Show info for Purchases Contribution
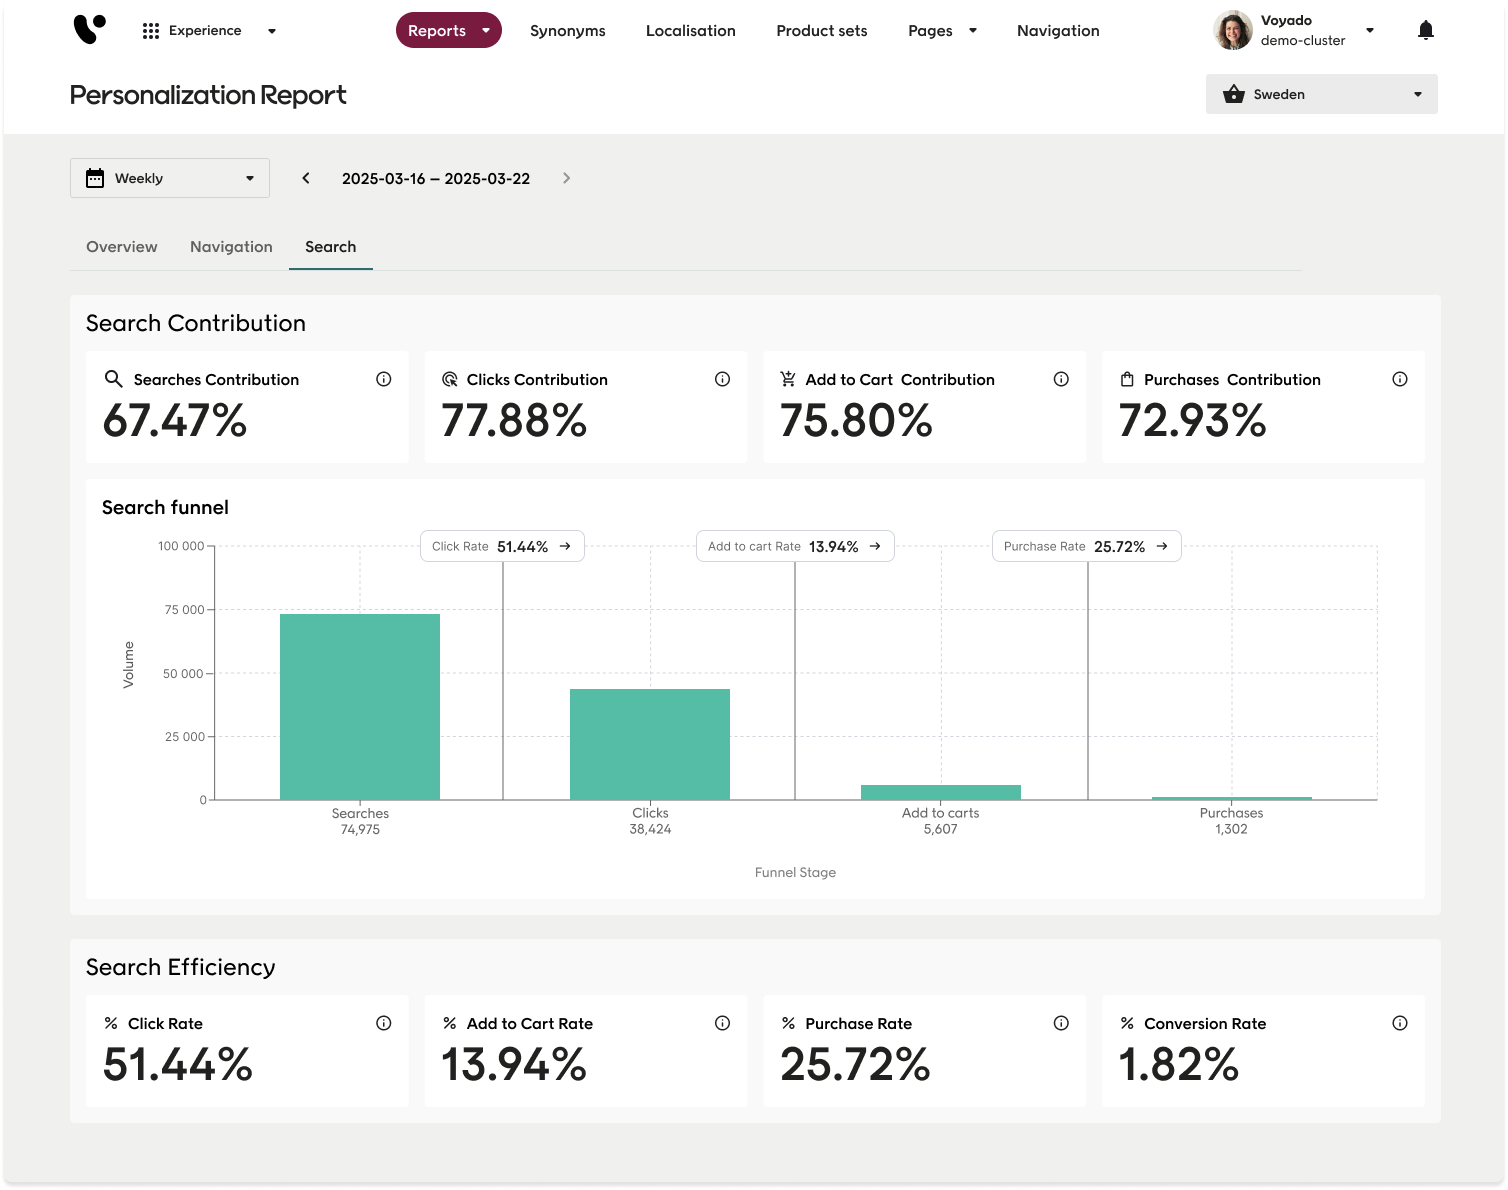This screenshot has width=1508, height=1190. 1399,379
